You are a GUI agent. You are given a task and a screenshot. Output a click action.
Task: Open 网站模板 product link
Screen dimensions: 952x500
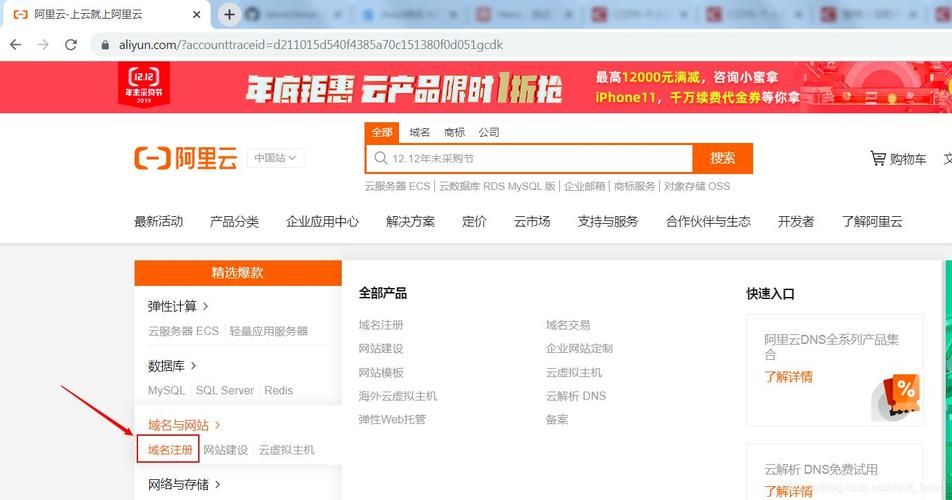(381, 373)
